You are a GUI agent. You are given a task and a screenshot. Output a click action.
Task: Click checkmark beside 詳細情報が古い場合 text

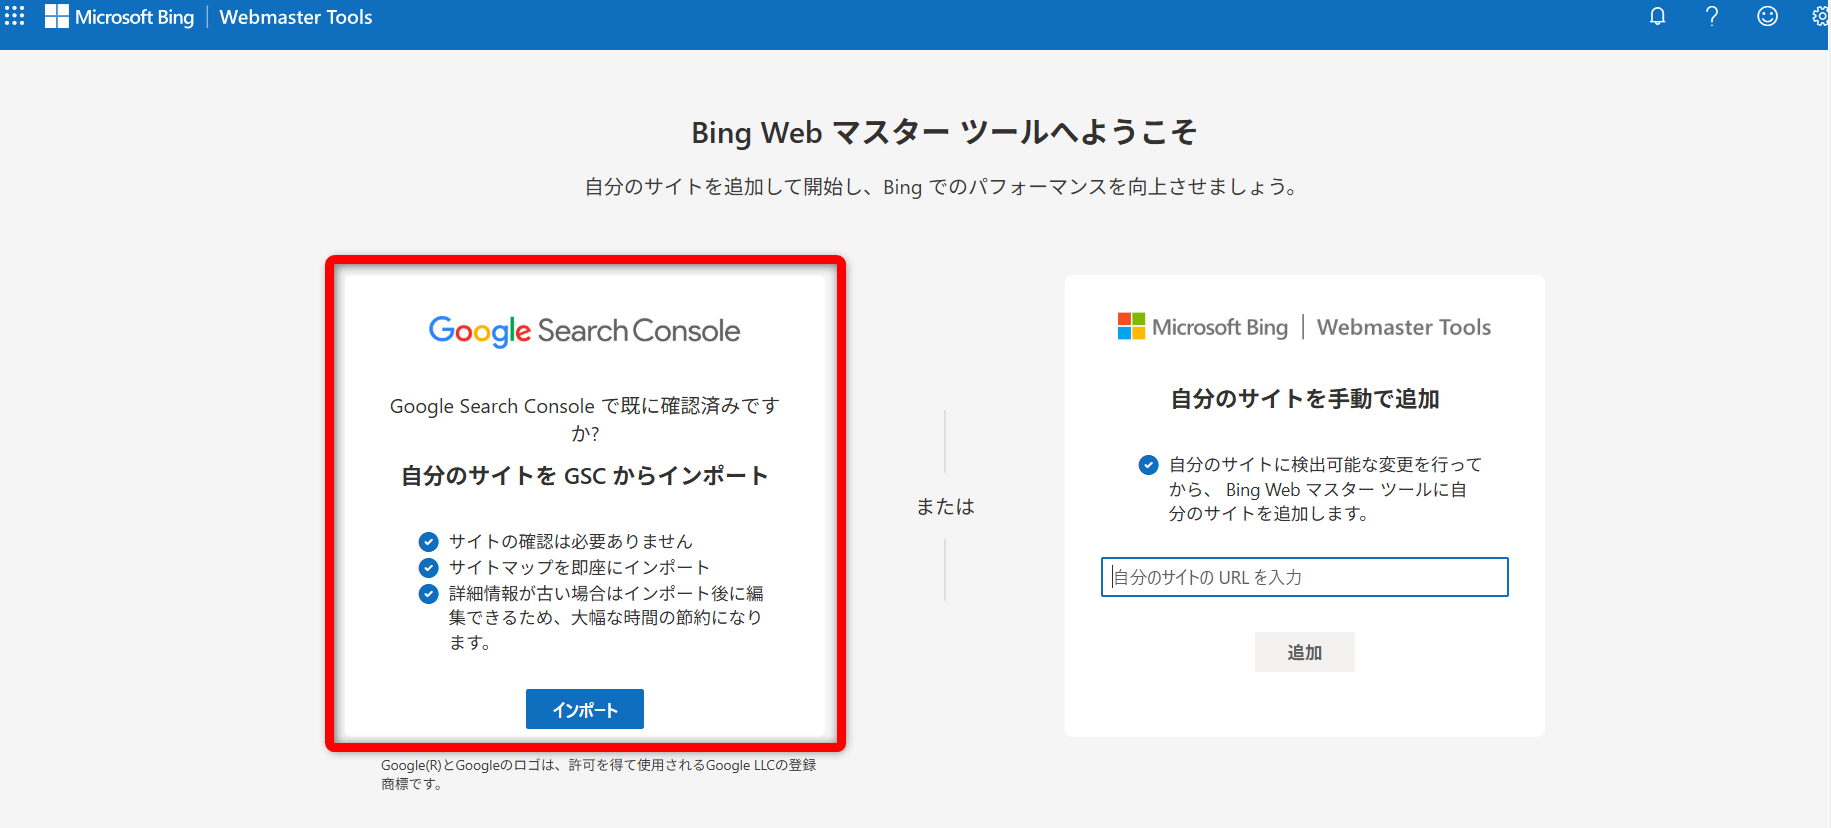point(428,594)
